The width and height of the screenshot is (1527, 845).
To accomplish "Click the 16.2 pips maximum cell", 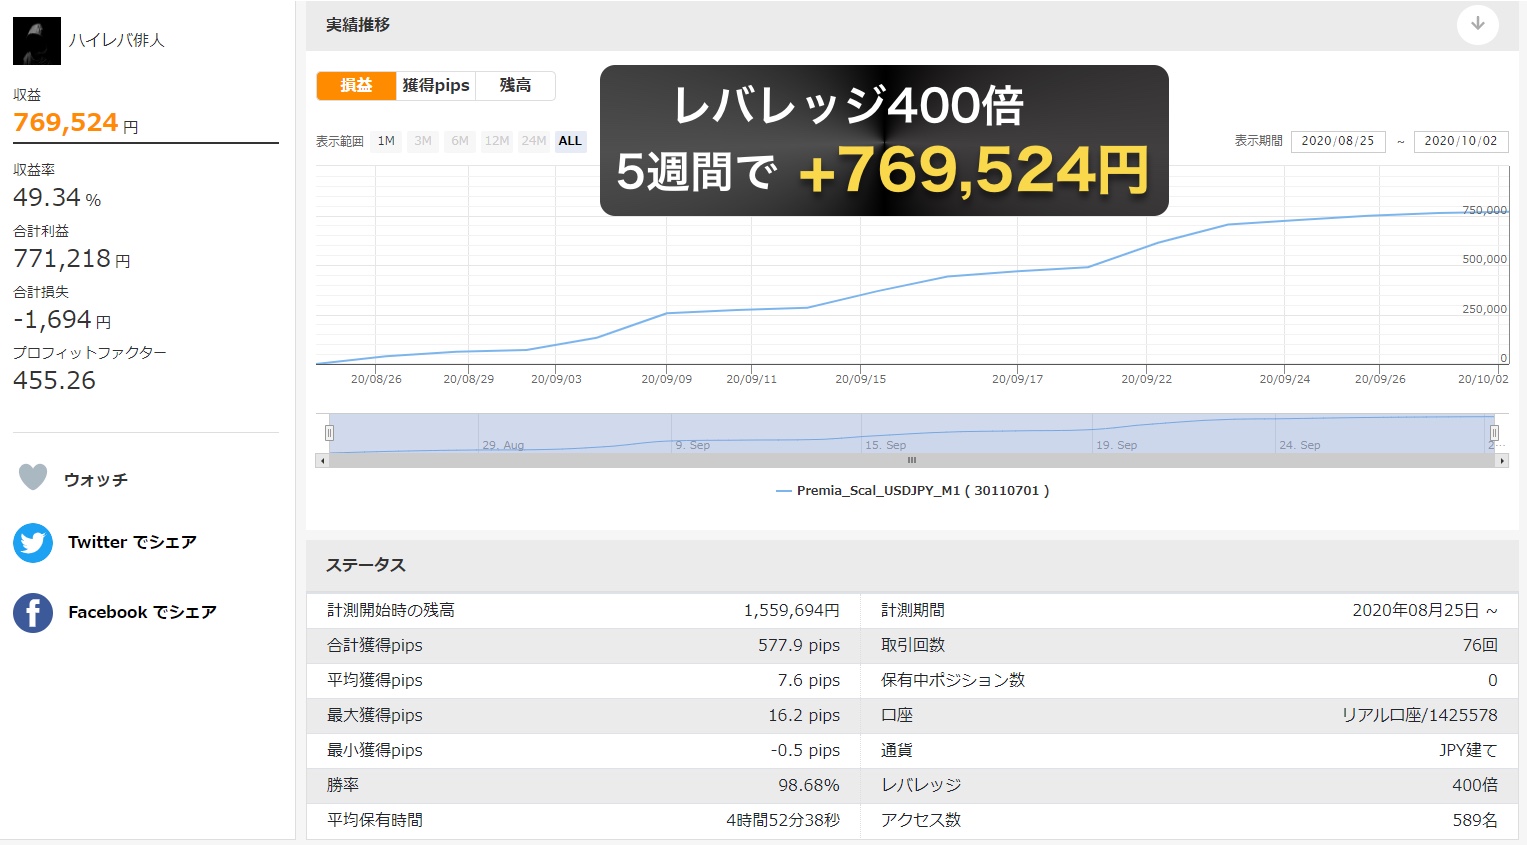I will tap(804, 715).
